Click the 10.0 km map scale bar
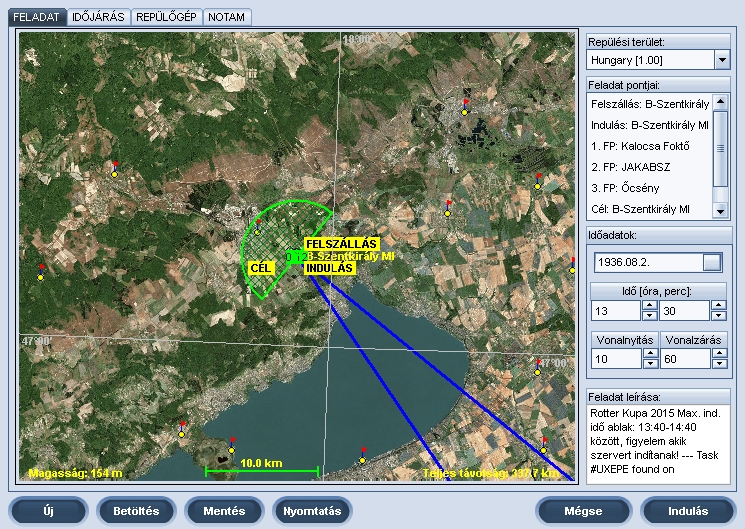 tap(262, 468)
